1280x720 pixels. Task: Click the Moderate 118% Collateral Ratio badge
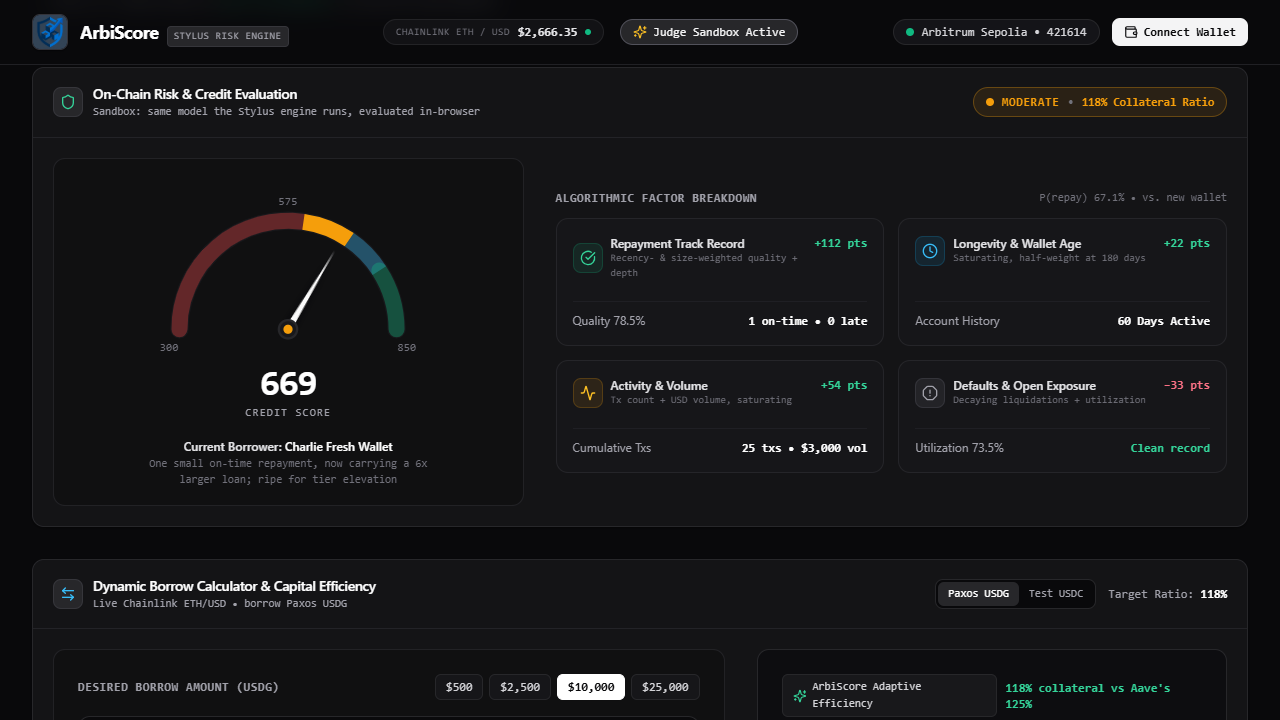[x=1100, y=102]
